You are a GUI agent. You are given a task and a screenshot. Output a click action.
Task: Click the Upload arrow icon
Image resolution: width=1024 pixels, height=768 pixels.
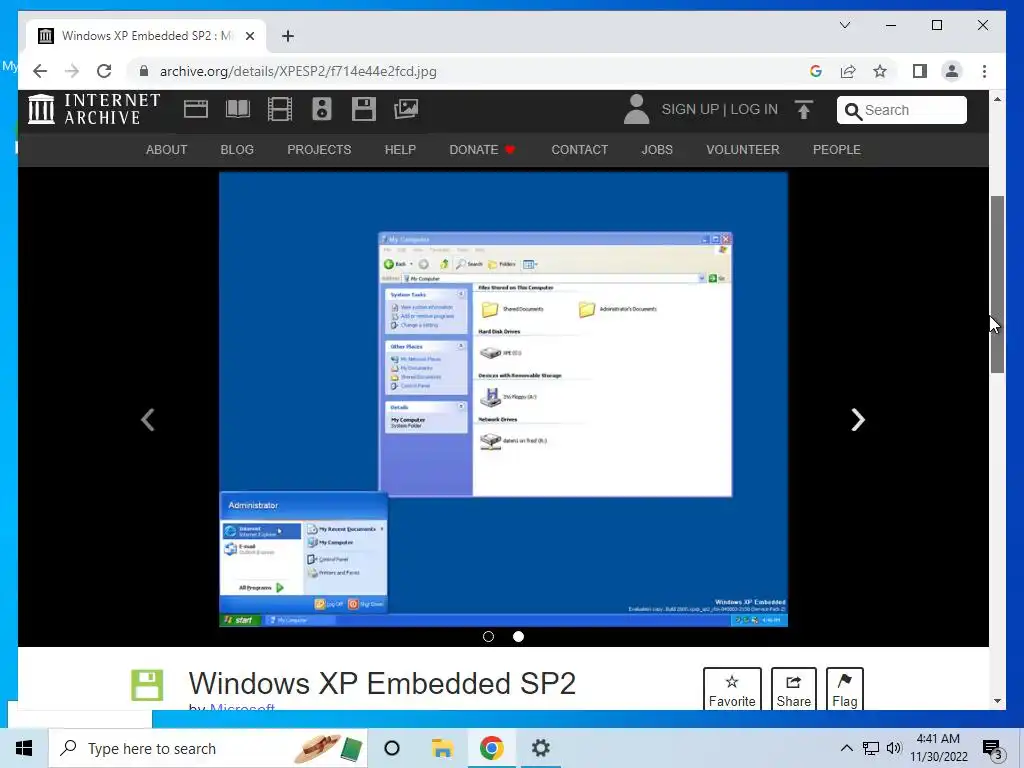pyautogui.click(x=804, y=109)
